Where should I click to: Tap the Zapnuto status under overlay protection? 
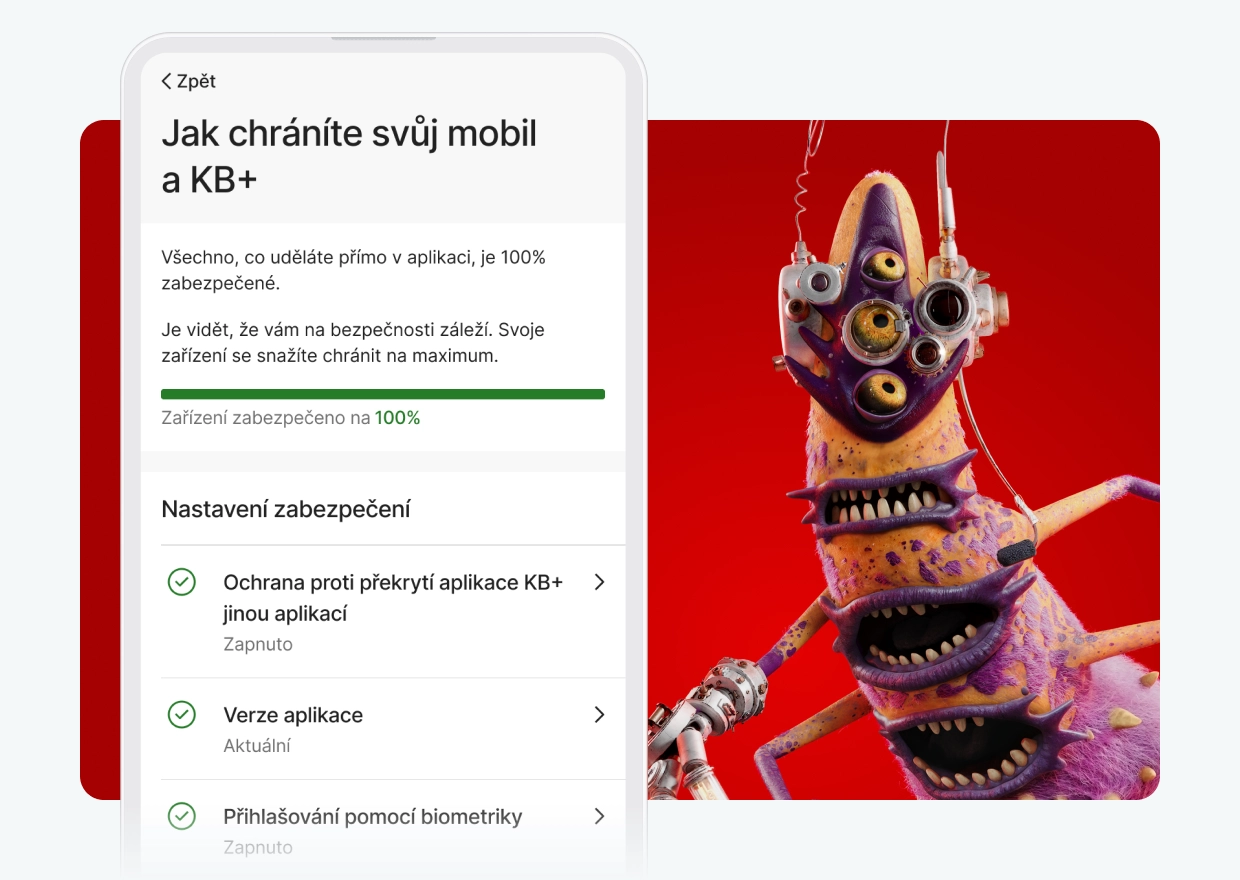coord(258,644)
